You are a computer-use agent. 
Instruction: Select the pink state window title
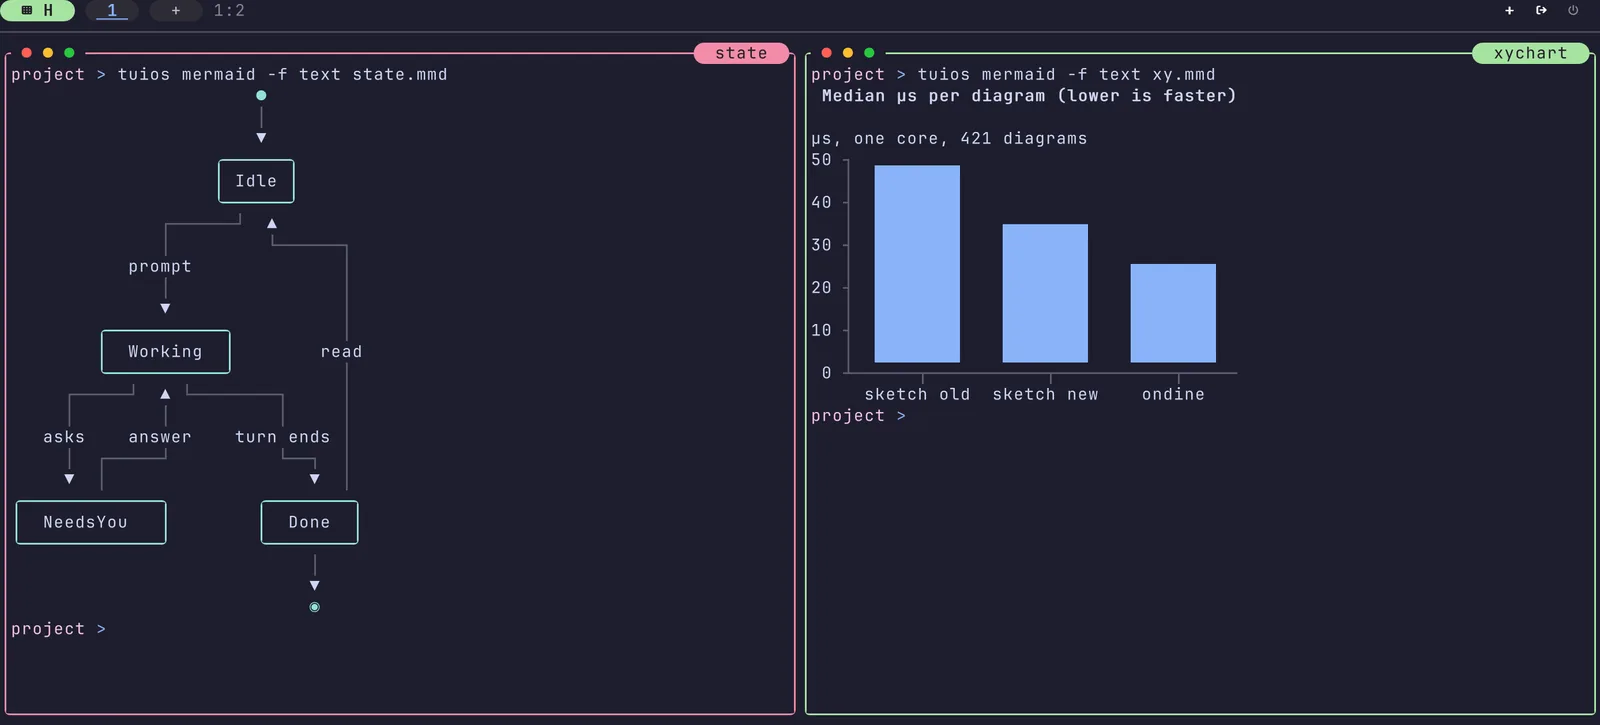(x=741, y=53)
